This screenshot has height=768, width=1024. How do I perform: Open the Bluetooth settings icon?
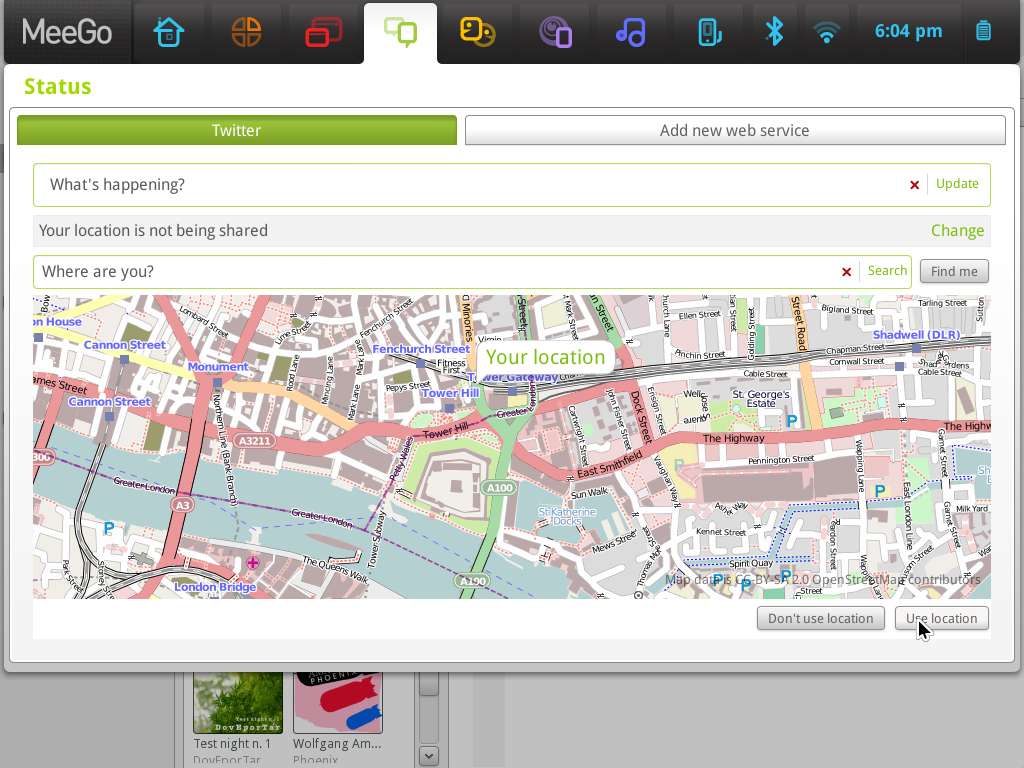tap(775, 31)
